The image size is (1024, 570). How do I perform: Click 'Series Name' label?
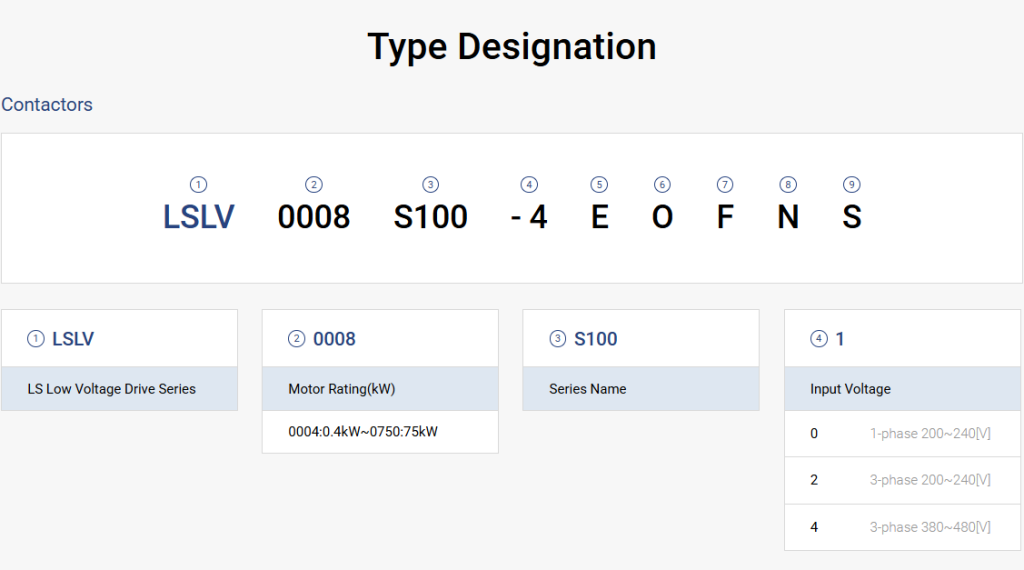pyautogui.click(x=588, y=389)
